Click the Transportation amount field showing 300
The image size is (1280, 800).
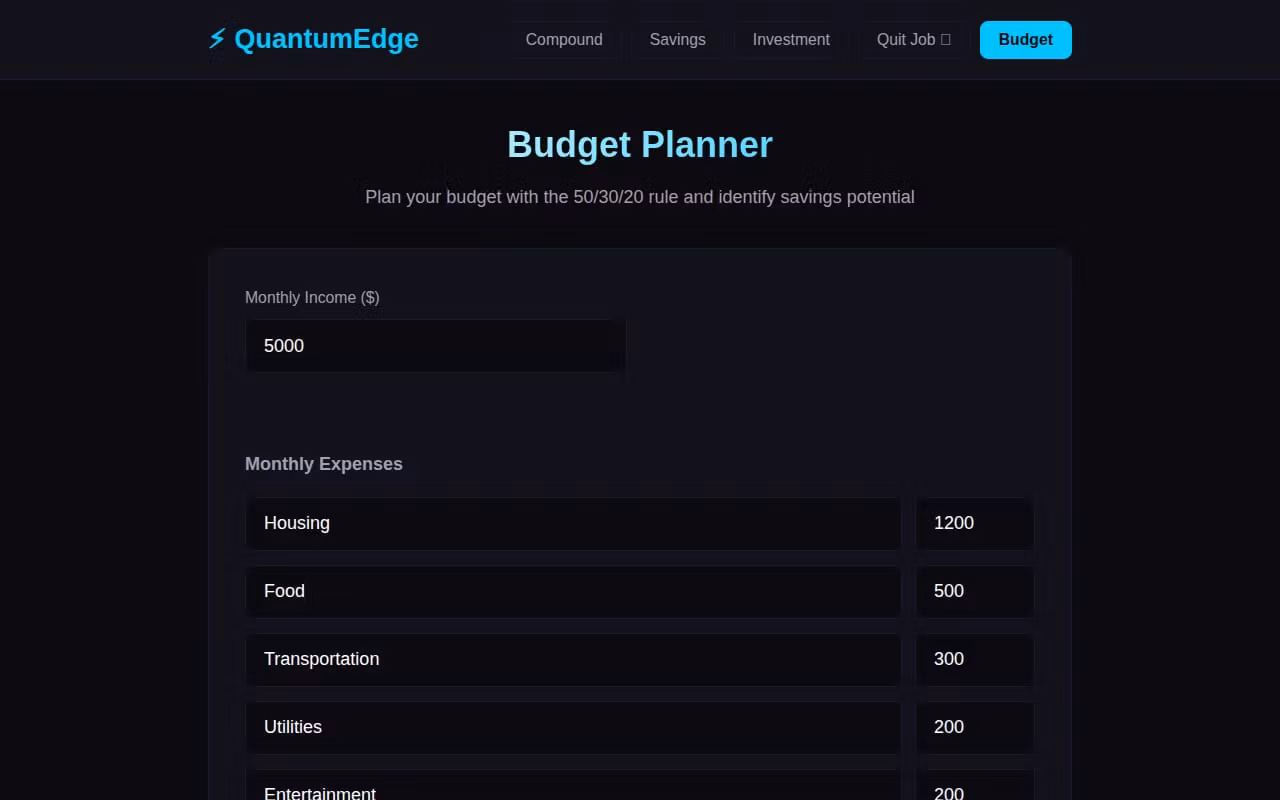tap(974, 659)
